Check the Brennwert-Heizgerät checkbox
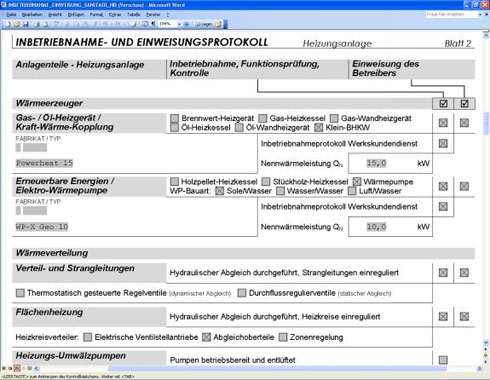Screen dimensions: 490x380 coord(174,118)
